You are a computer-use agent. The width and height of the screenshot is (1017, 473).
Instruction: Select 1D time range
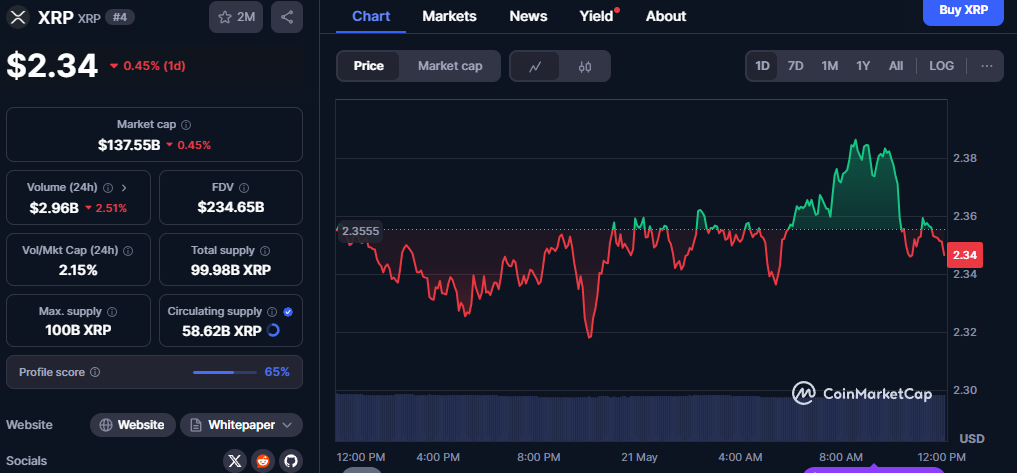tap(762, 66)
